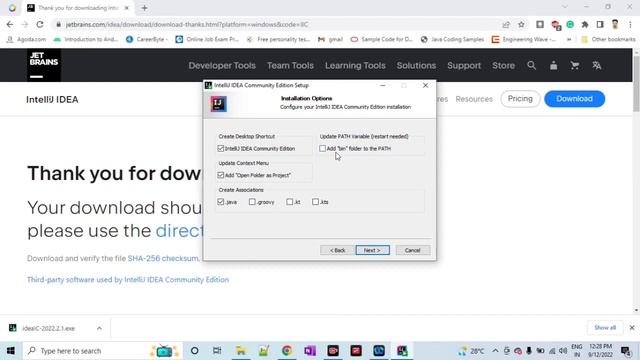This screenshot has width=640, height=360.
Task: Click the volume speaker tray icon
Action: tap(563, 351)
